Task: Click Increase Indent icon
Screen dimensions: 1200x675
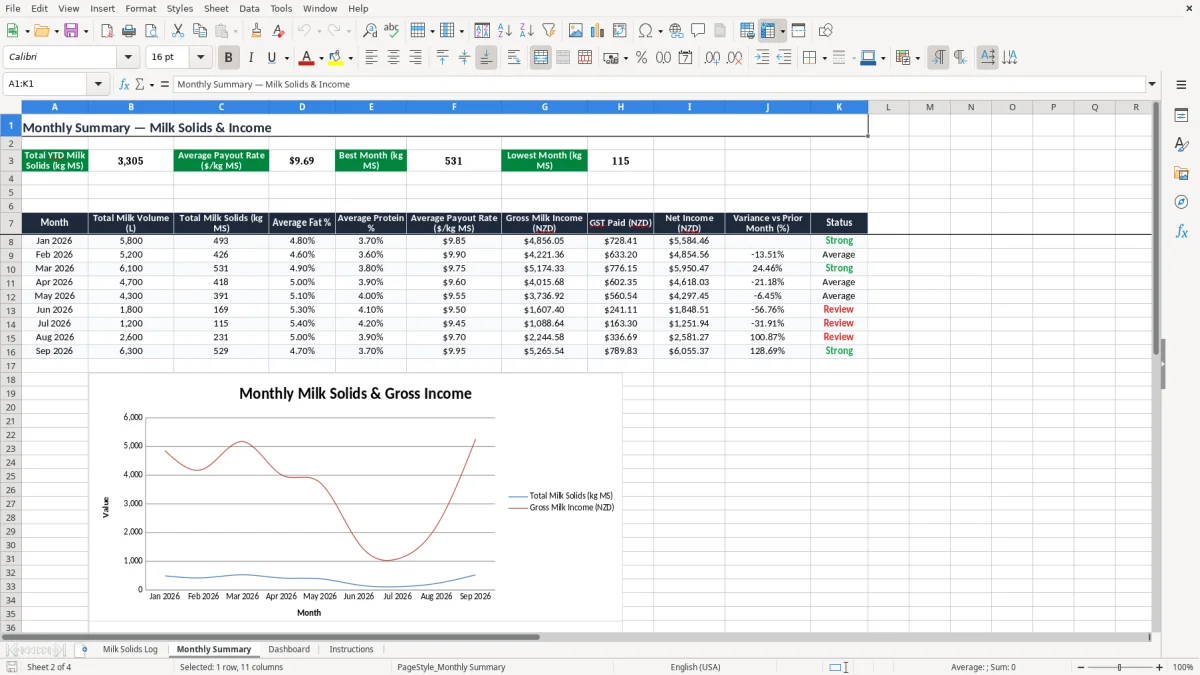Action: pyautogui.click(x=762, y=58)
